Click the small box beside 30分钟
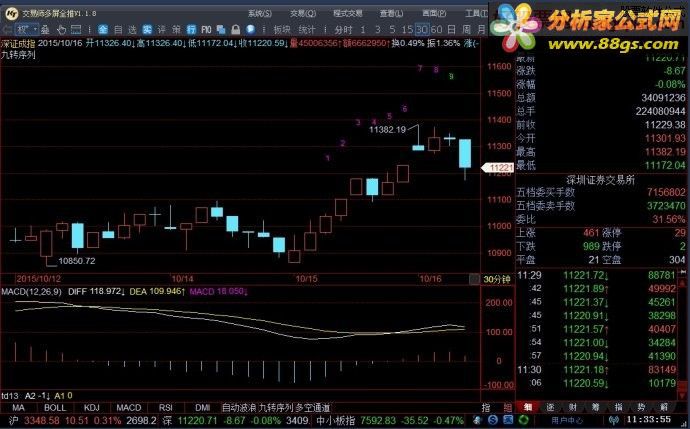The image size is (690, 429). (x=474, y=279)
